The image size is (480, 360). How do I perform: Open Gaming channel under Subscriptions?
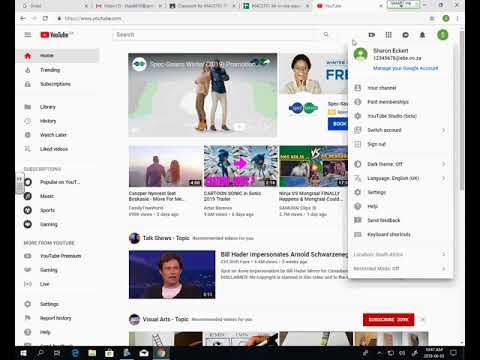[x=57, y=224]
